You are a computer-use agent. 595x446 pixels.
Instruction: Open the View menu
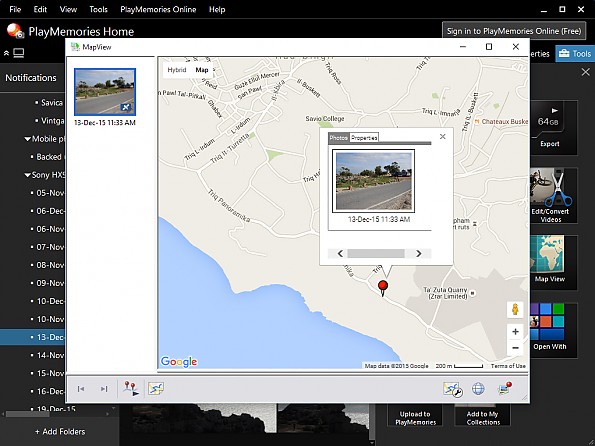[68, 9]
